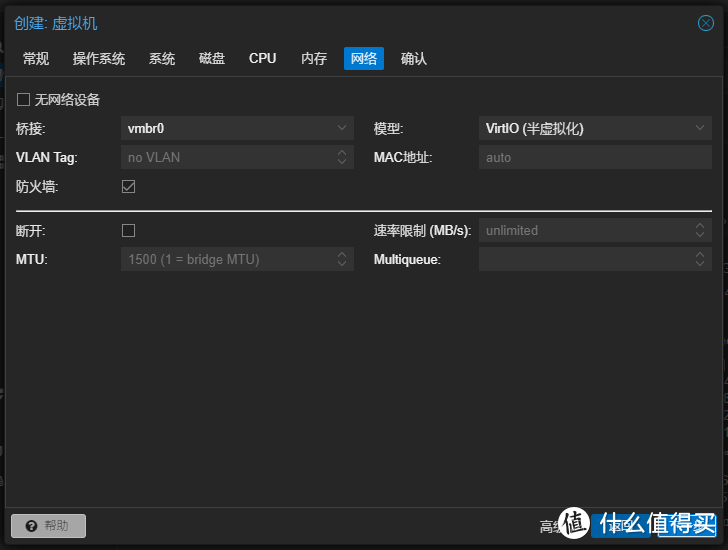728x550 pixels.
Task: Click the Multiqueue input field
Action: pos(585,259)
